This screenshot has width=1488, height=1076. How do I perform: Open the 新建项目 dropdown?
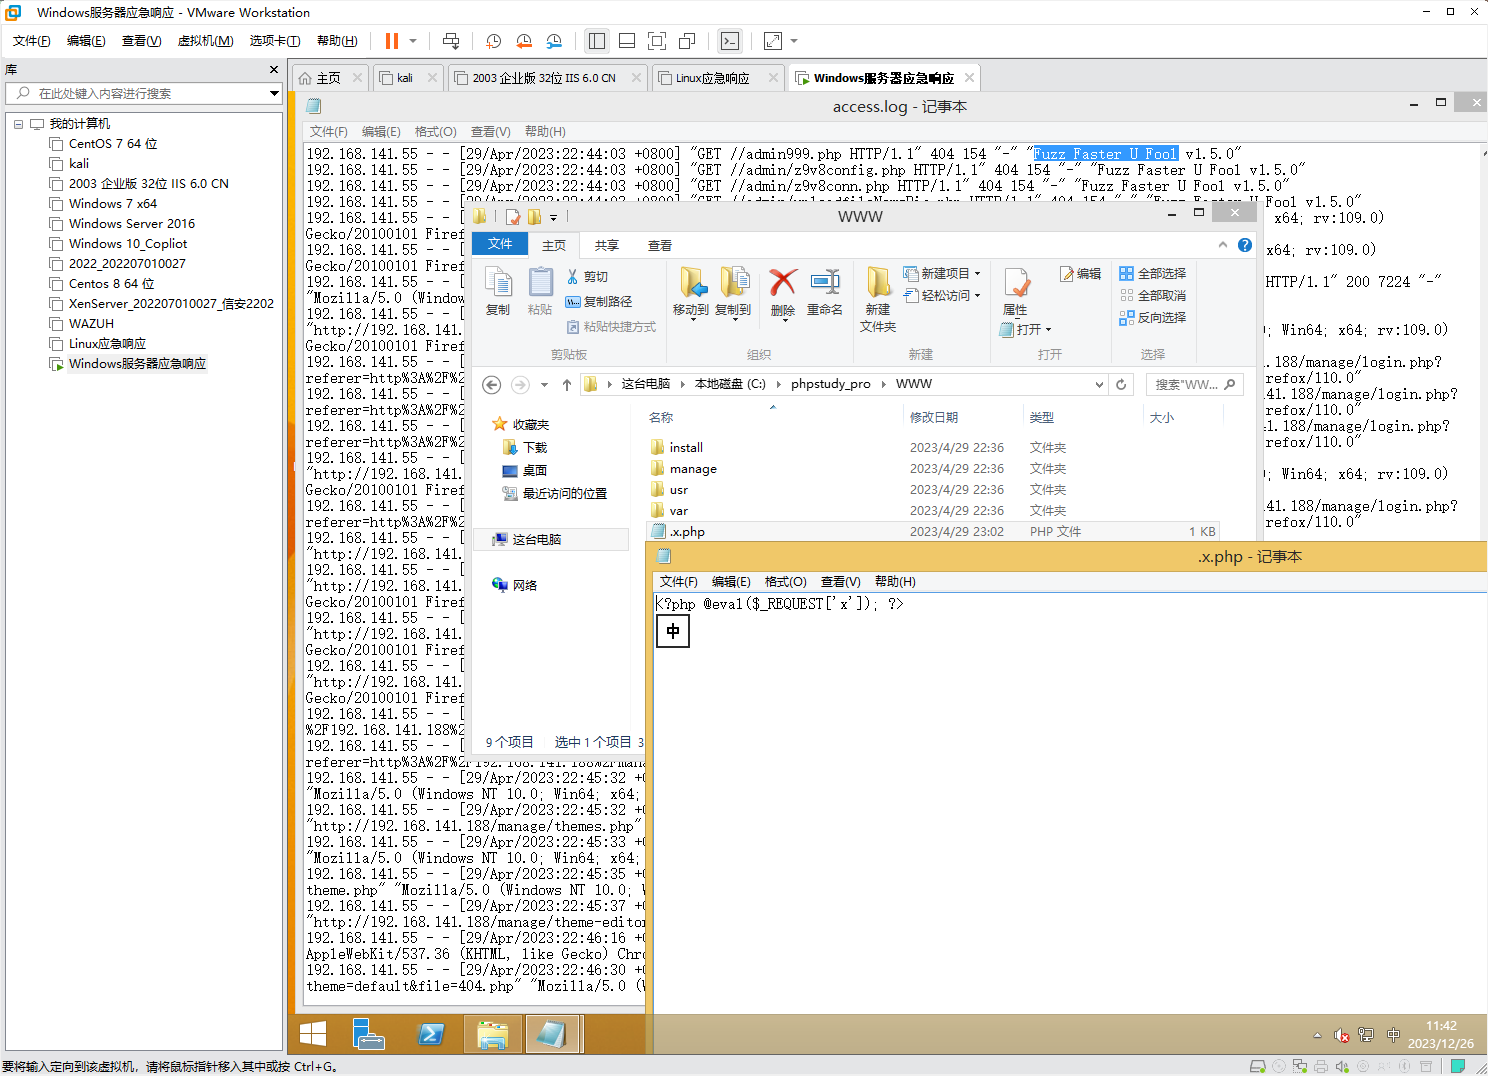coord(942,274)
